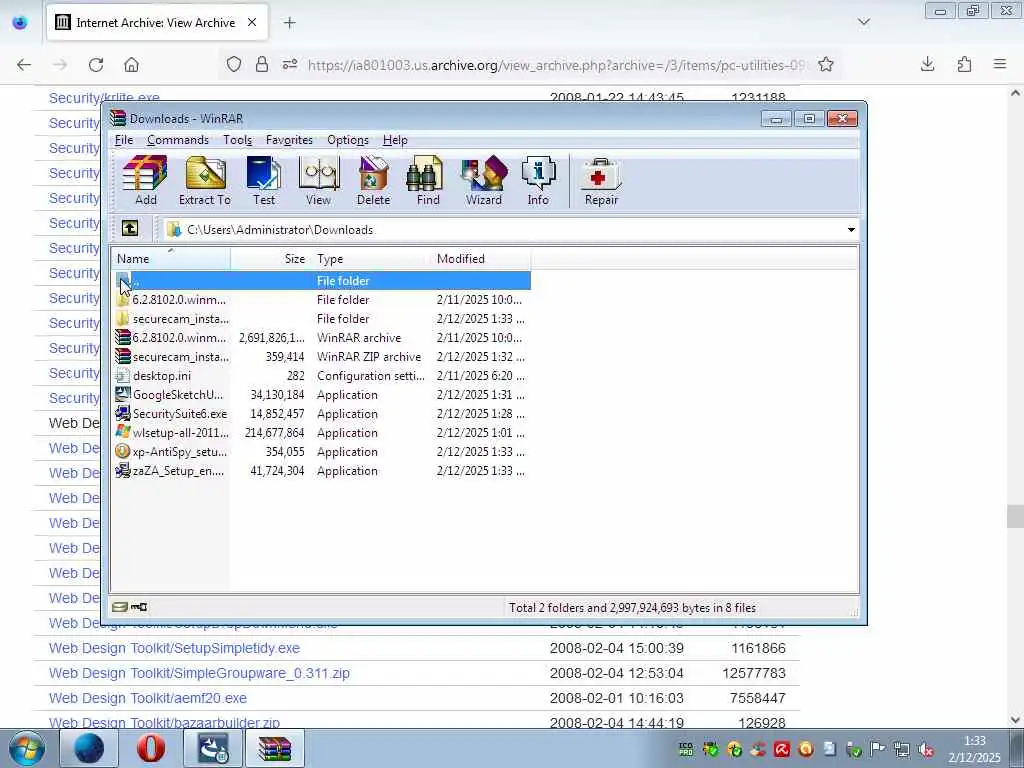The image size is (1024, 768).
Task: Close the Internet Archive tab
Action: point(251,23)
